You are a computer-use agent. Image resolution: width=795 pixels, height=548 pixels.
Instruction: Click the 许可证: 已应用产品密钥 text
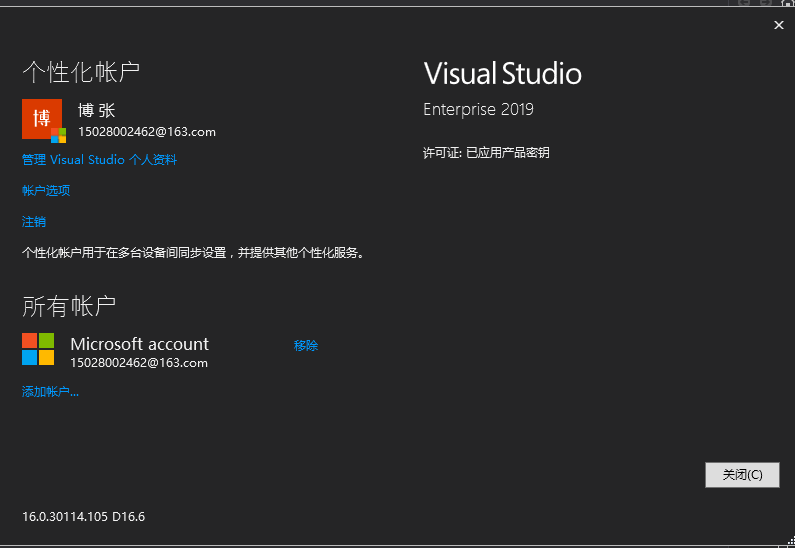click(x=486, y=153)
